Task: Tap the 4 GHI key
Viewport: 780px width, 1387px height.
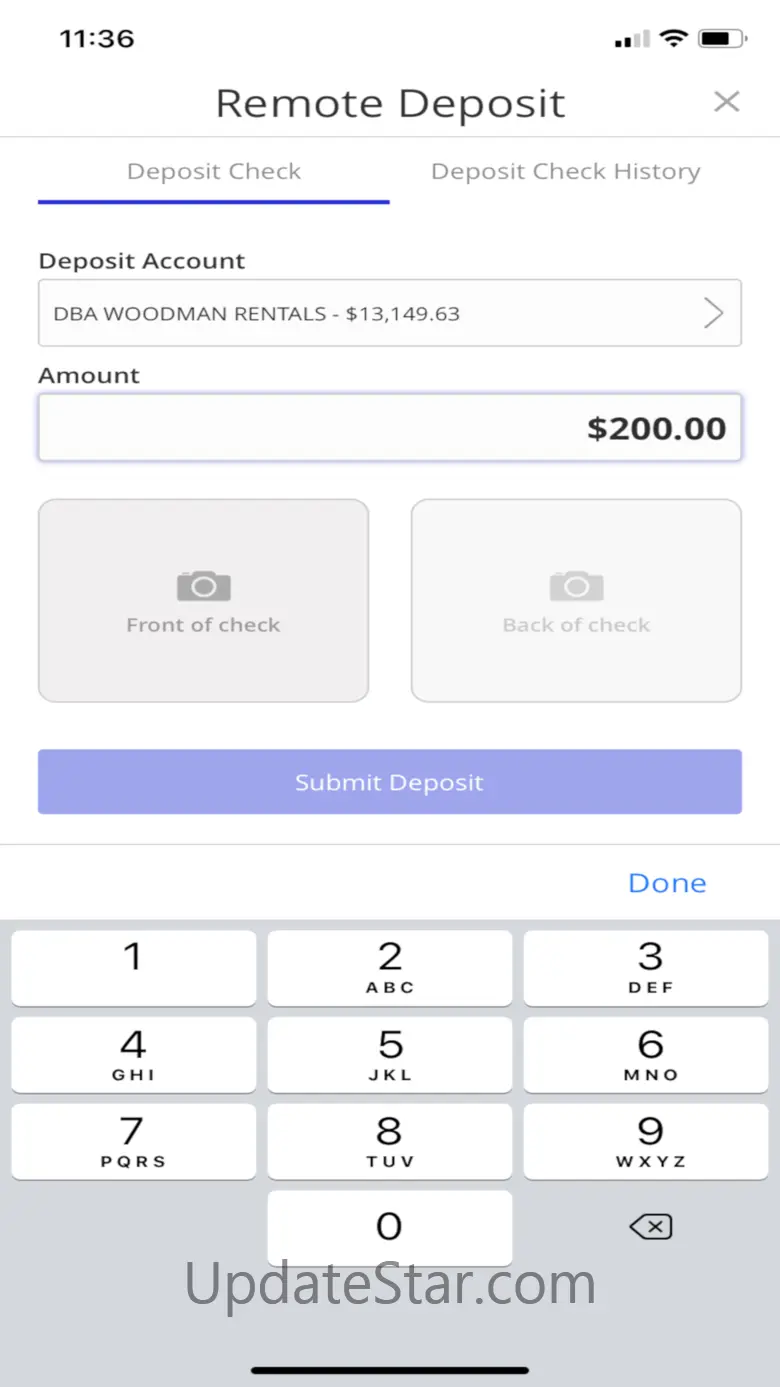Action: [x=133, y=1055]
